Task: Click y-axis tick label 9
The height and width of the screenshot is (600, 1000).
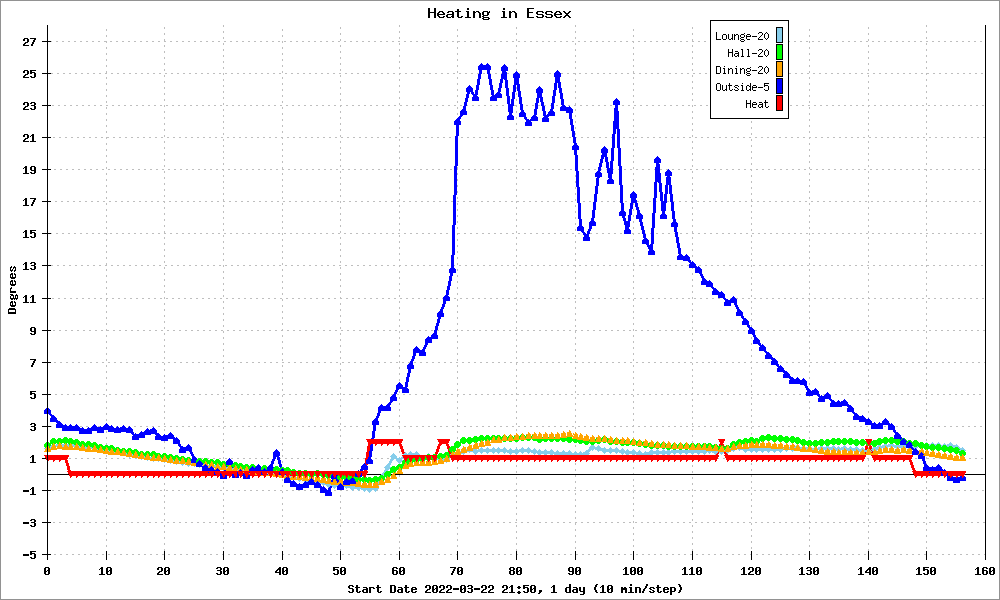Action: pos(33,331)
